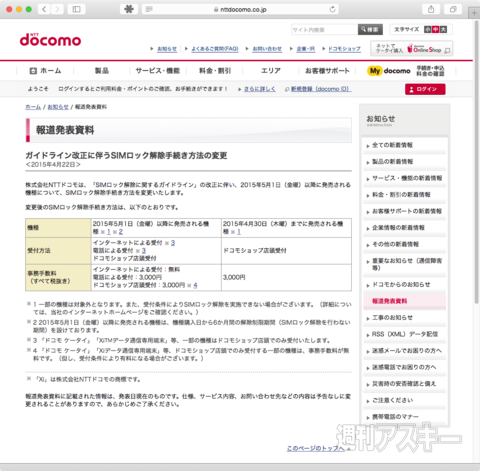This screenshot has height=471, width=480.
Task: Open the よくあるご質問(FAQ) link
Action: tap(215, 49)
